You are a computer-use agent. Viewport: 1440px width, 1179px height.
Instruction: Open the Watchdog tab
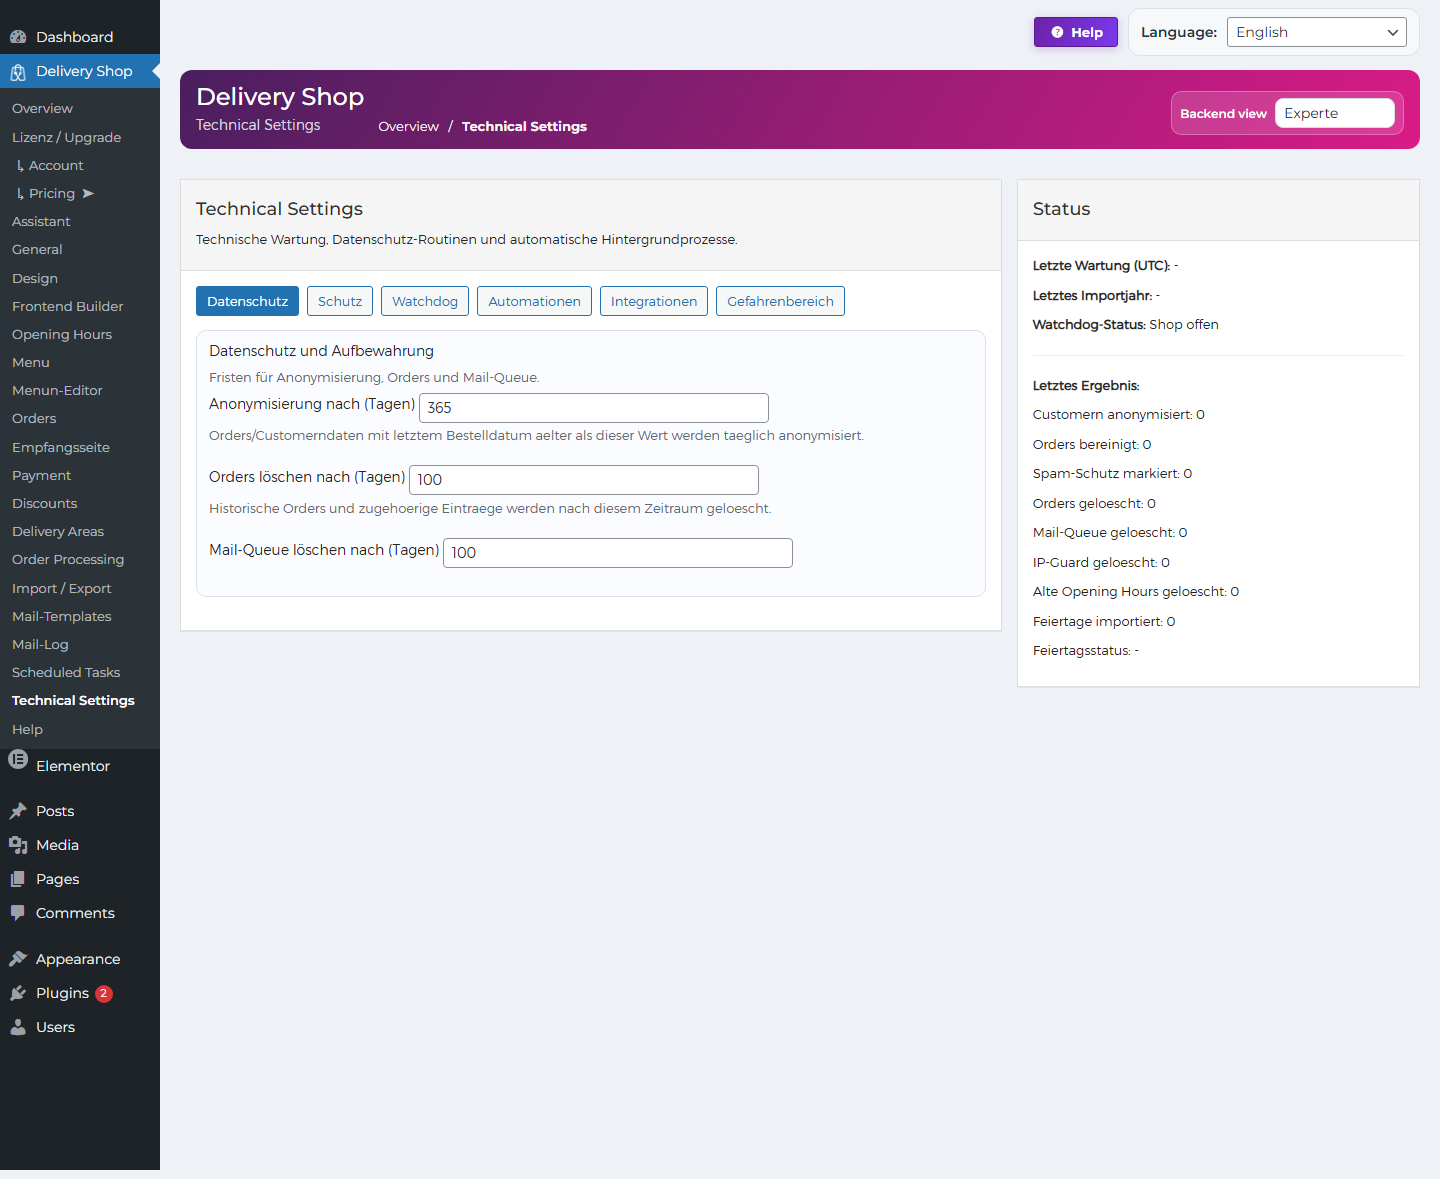425,301
